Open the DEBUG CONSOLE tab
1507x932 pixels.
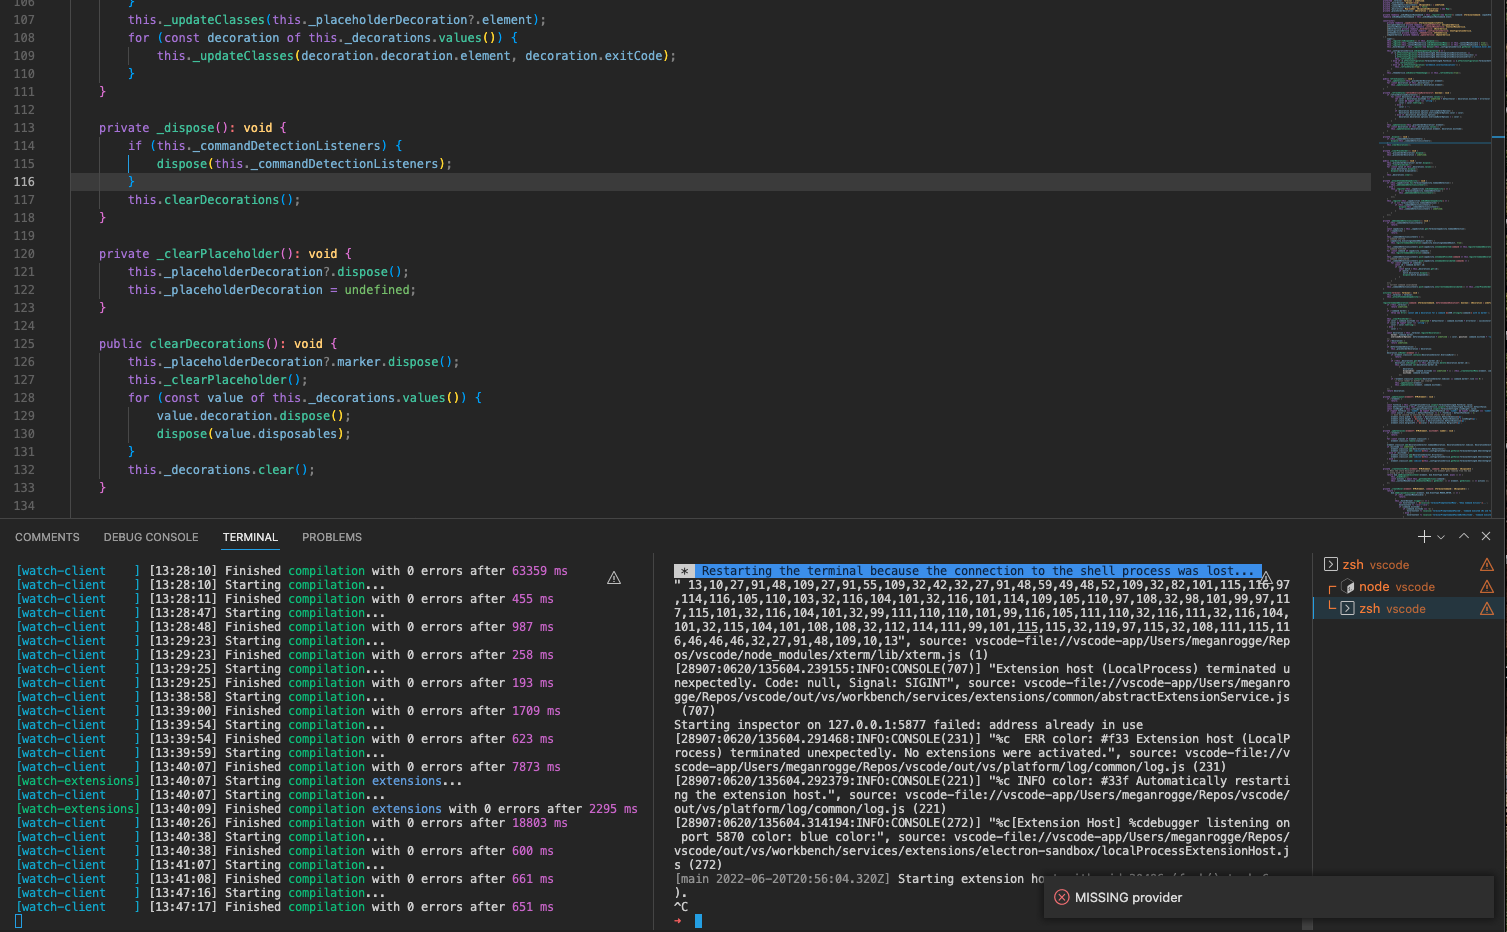point(151,537)
